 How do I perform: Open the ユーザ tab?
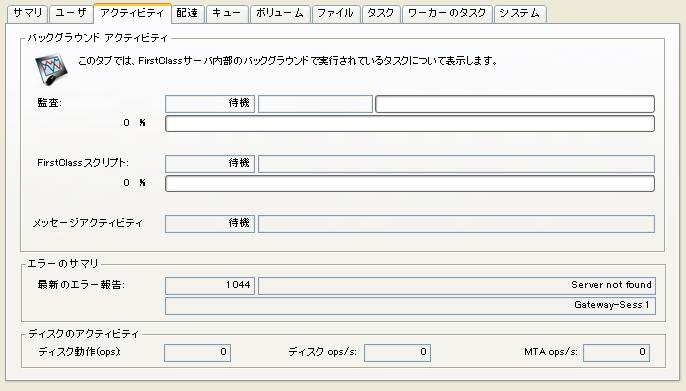click(x=71, y=14)
